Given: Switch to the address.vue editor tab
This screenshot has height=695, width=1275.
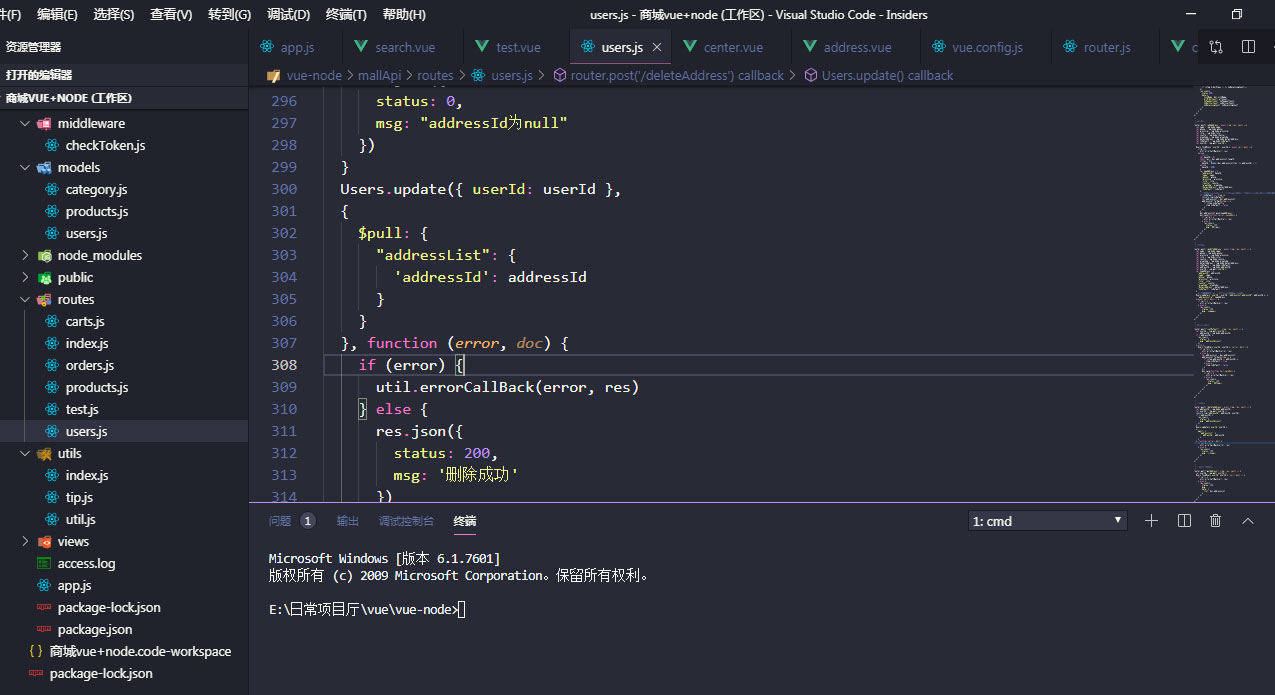Looking at the screenshot, I should coord(856,47).
